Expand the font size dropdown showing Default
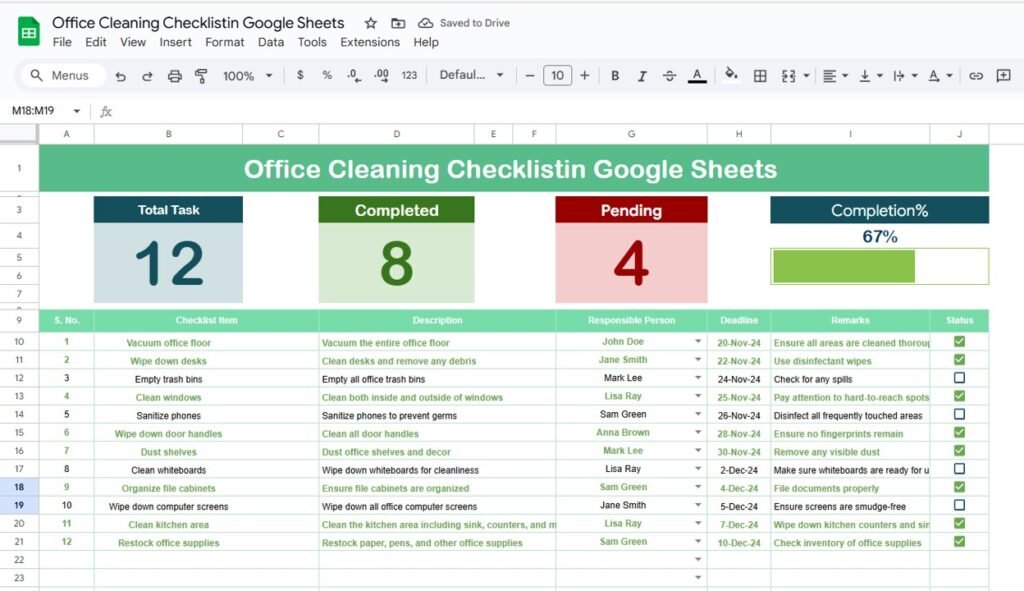 (472, 75)
